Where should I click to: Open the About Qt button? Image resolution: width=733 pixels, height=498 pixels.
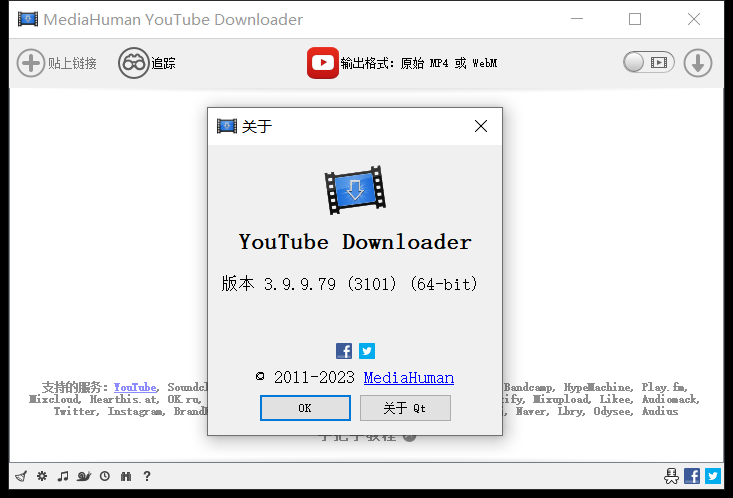pos(405,408)
